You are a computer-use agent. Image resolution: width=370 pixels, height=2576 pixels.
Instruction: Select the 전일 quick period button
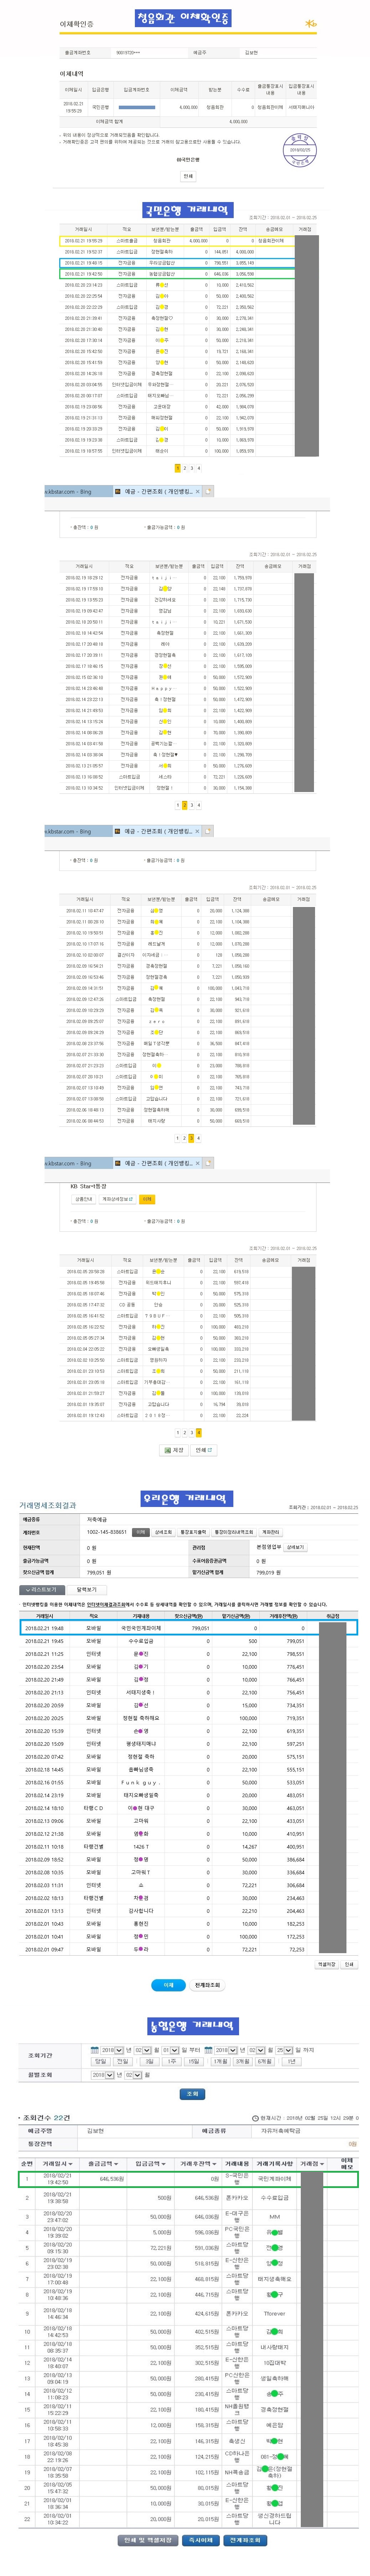(x=122, y=2062)
